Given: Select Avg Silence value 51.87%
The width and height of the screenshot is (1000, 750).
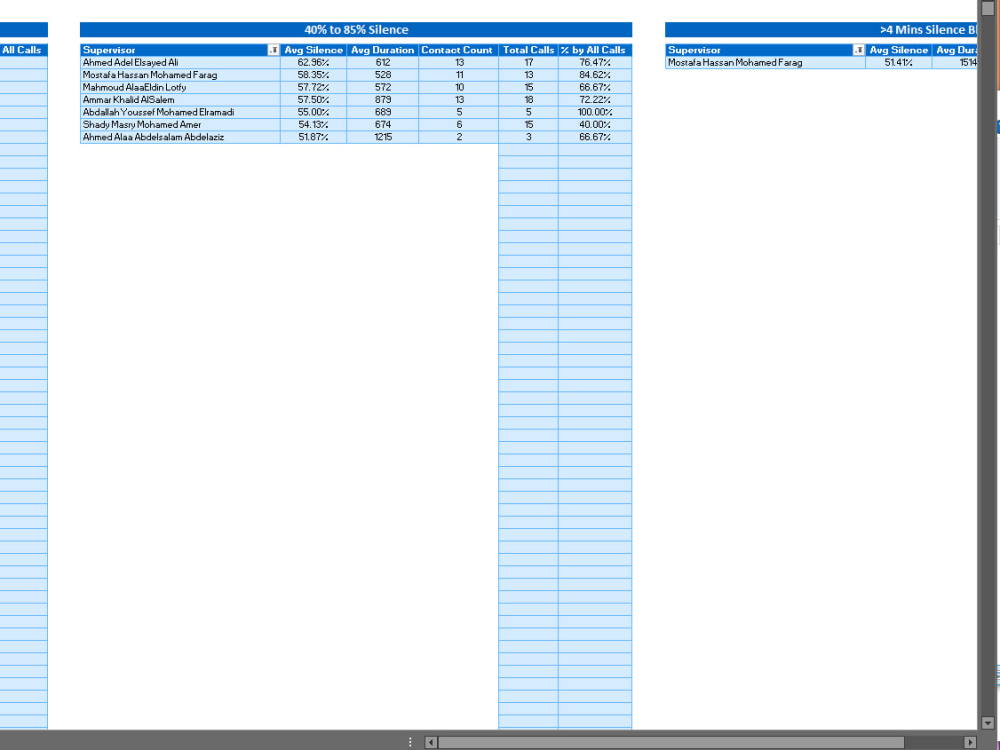Looking at the screenshot, I should (313, 137).
